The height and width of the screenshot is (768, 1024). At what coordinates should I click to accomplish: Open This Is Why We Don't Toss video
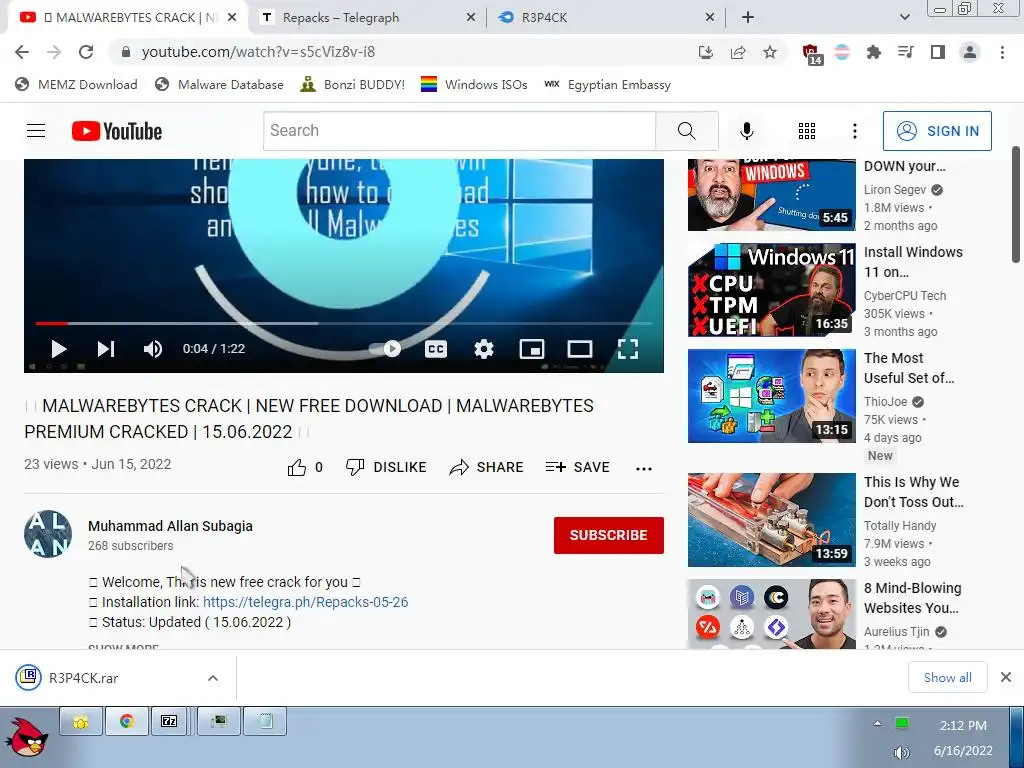(x=771, y=520)
